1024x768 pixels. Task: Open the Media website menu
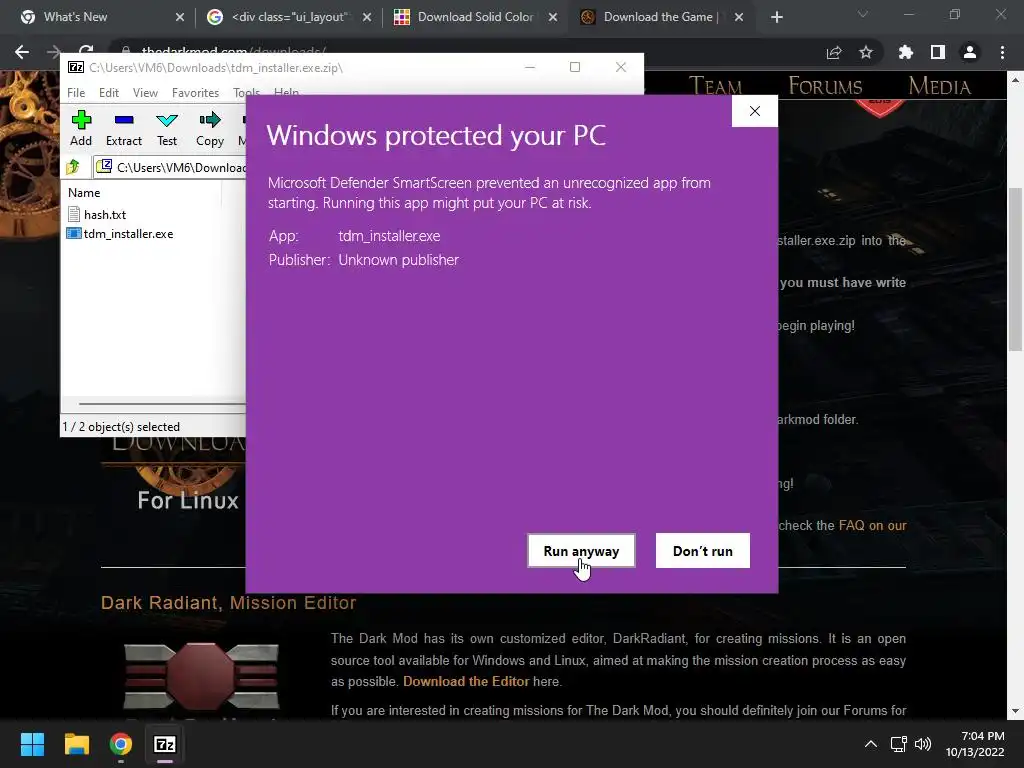939,86
